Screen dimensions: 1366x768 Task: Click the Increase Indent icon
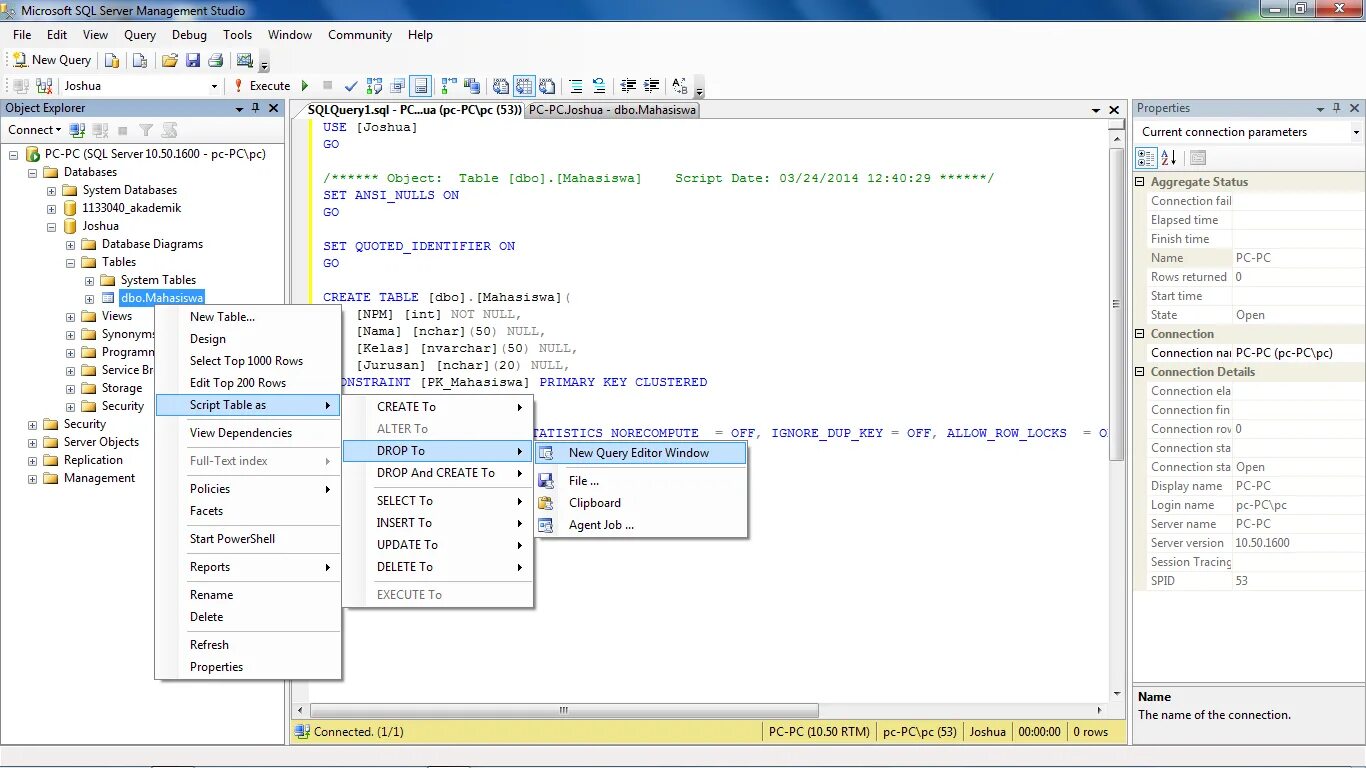click(652, 86)
